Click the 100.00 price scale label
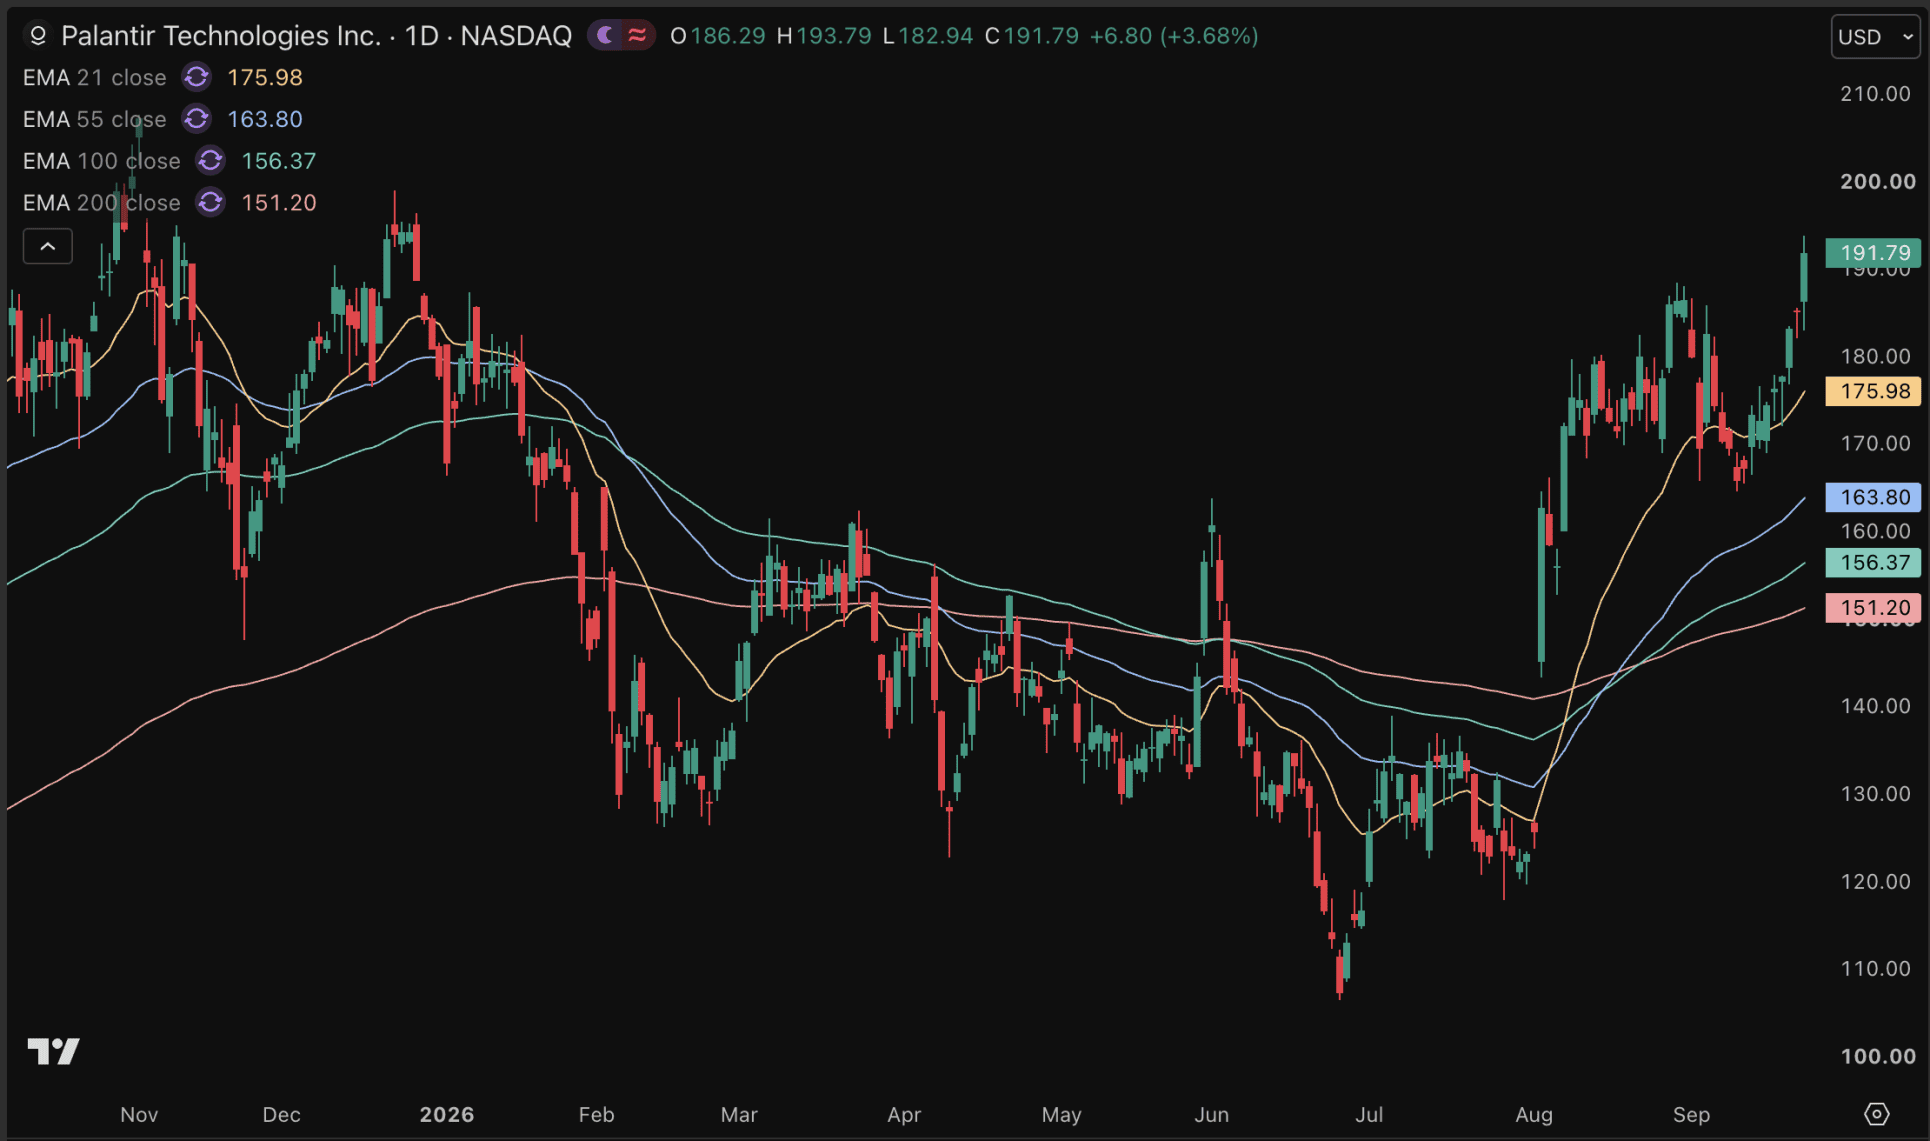 click(1878, 1056)
